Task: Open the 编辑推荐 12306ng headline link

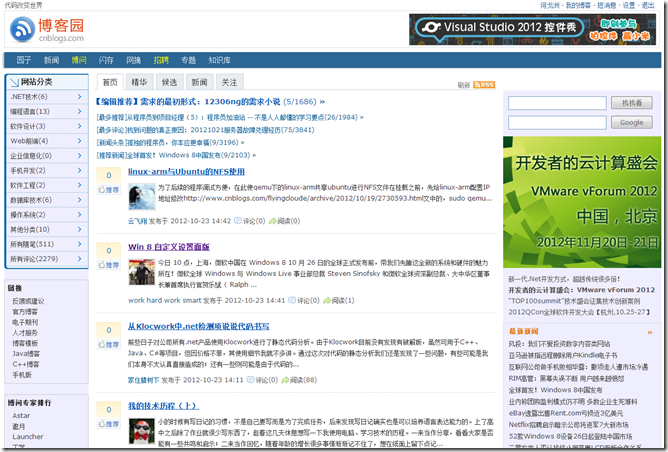Action: coord(210,101)
